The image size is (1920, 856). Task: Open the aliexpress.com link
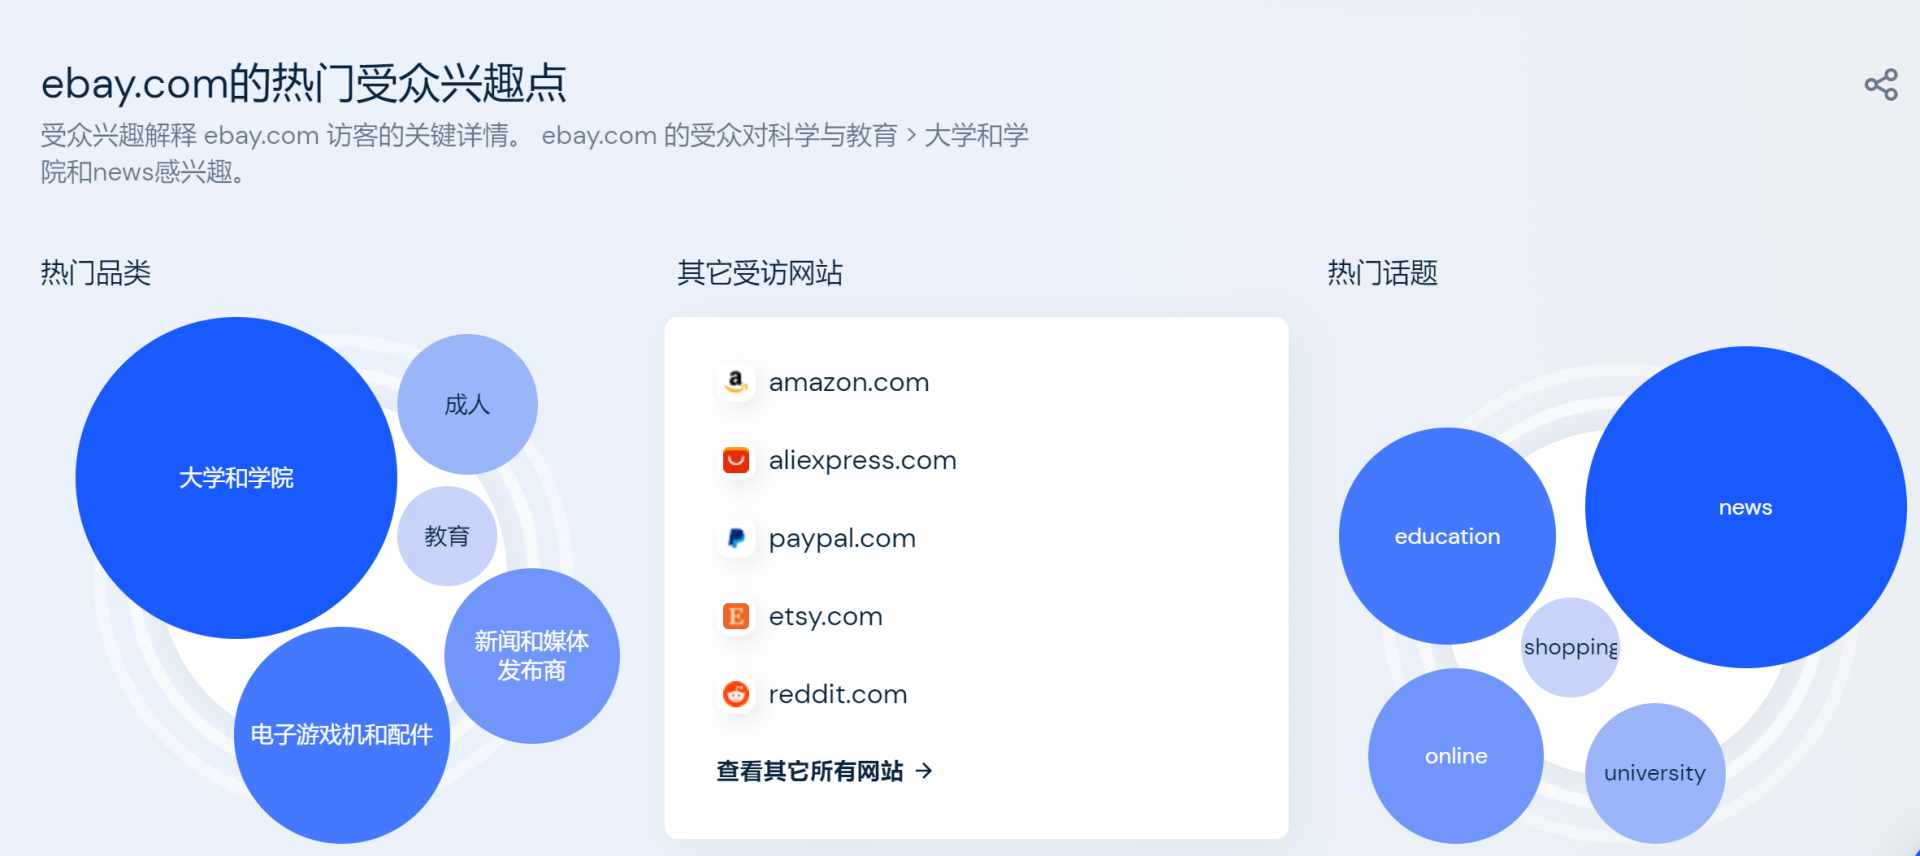tap(862, 460)
